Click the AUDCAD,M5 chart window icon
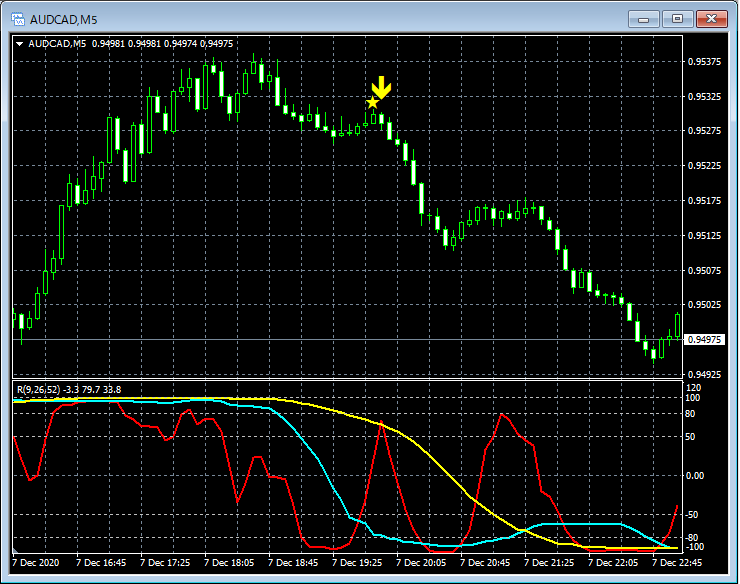Viewport: 740px width, 584px height. pos(18,19)
